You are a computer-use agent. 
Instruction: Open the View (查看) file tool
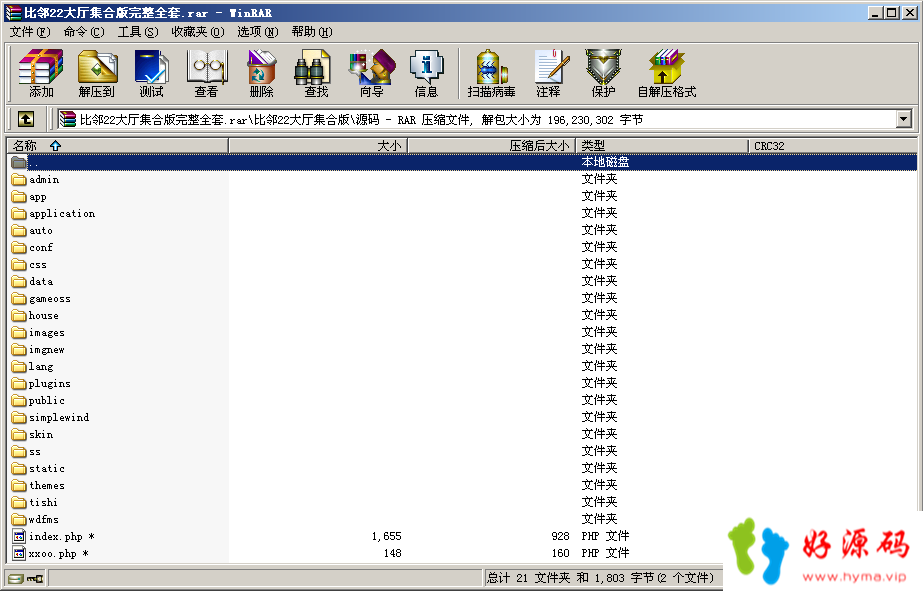[x=206, y=73]
